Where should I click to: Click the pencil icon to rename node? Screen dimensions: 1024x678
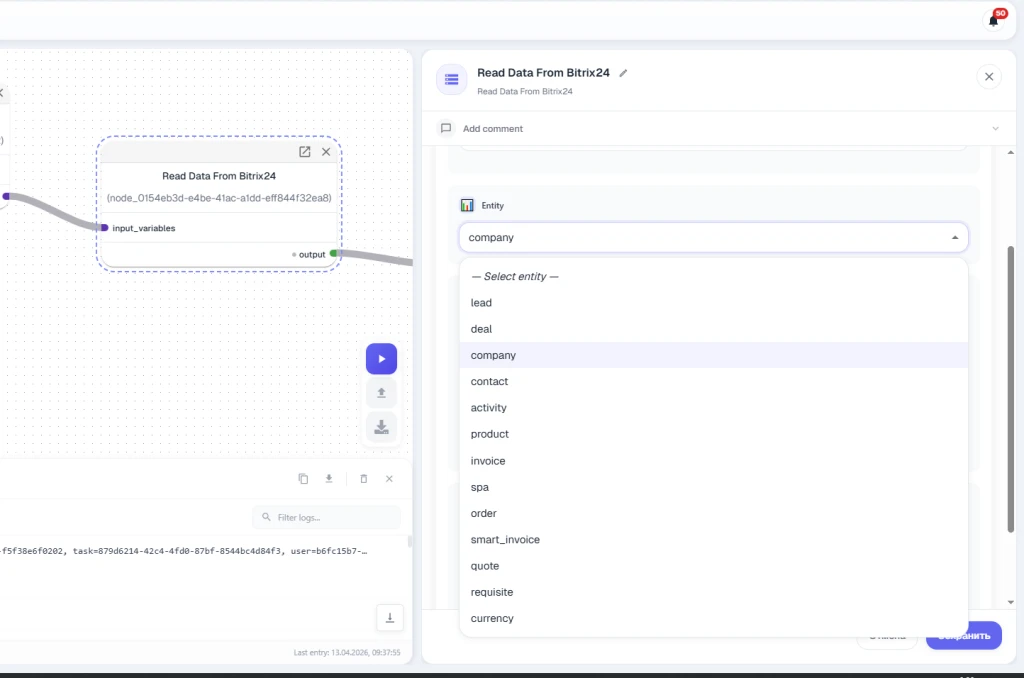pyautogui.click(x=623, y=73)
